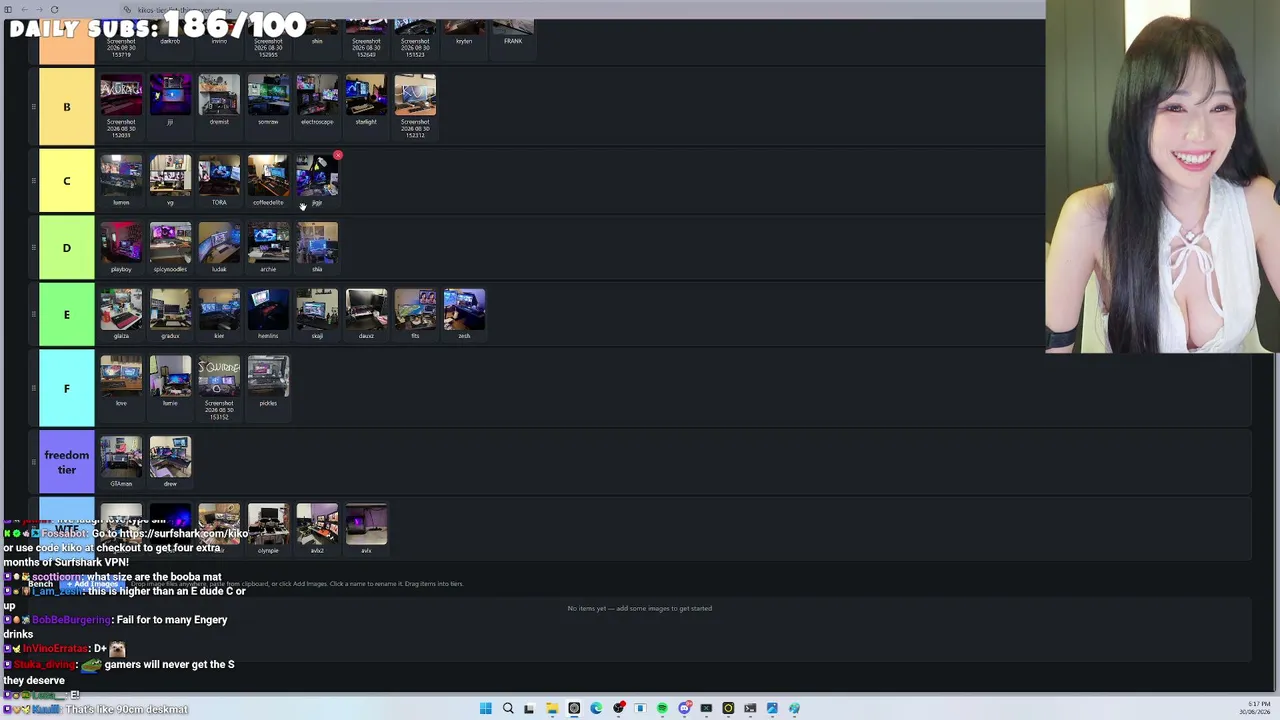Click the pickles setup image

click(x=268, y=376)
